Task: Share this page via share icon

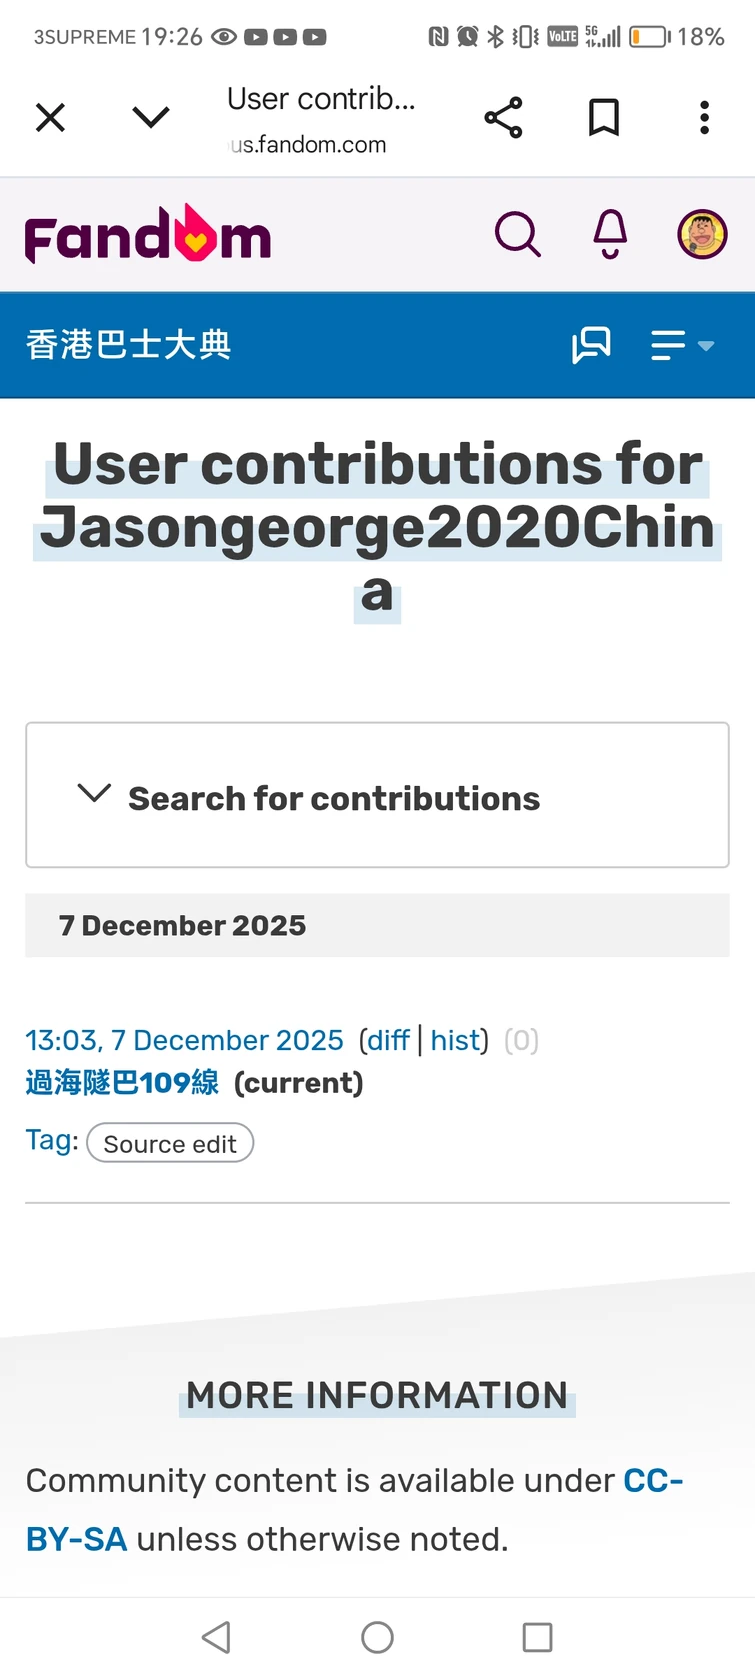Action: point(503,118)
